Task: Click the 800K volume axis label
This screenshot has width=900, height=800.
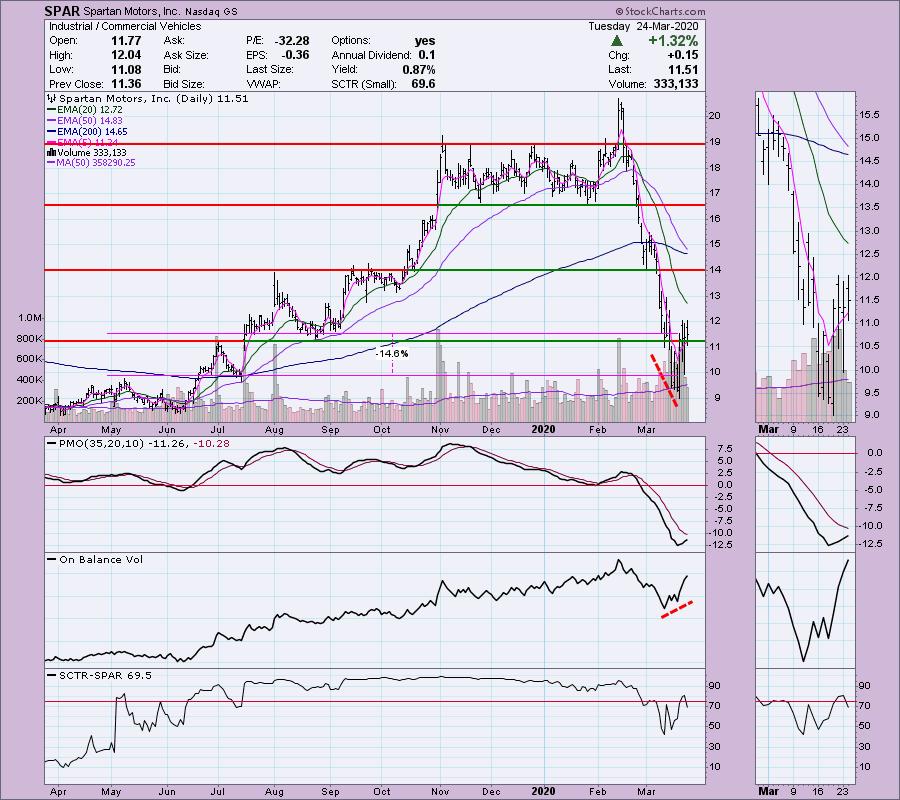Action: click(29, 339)
